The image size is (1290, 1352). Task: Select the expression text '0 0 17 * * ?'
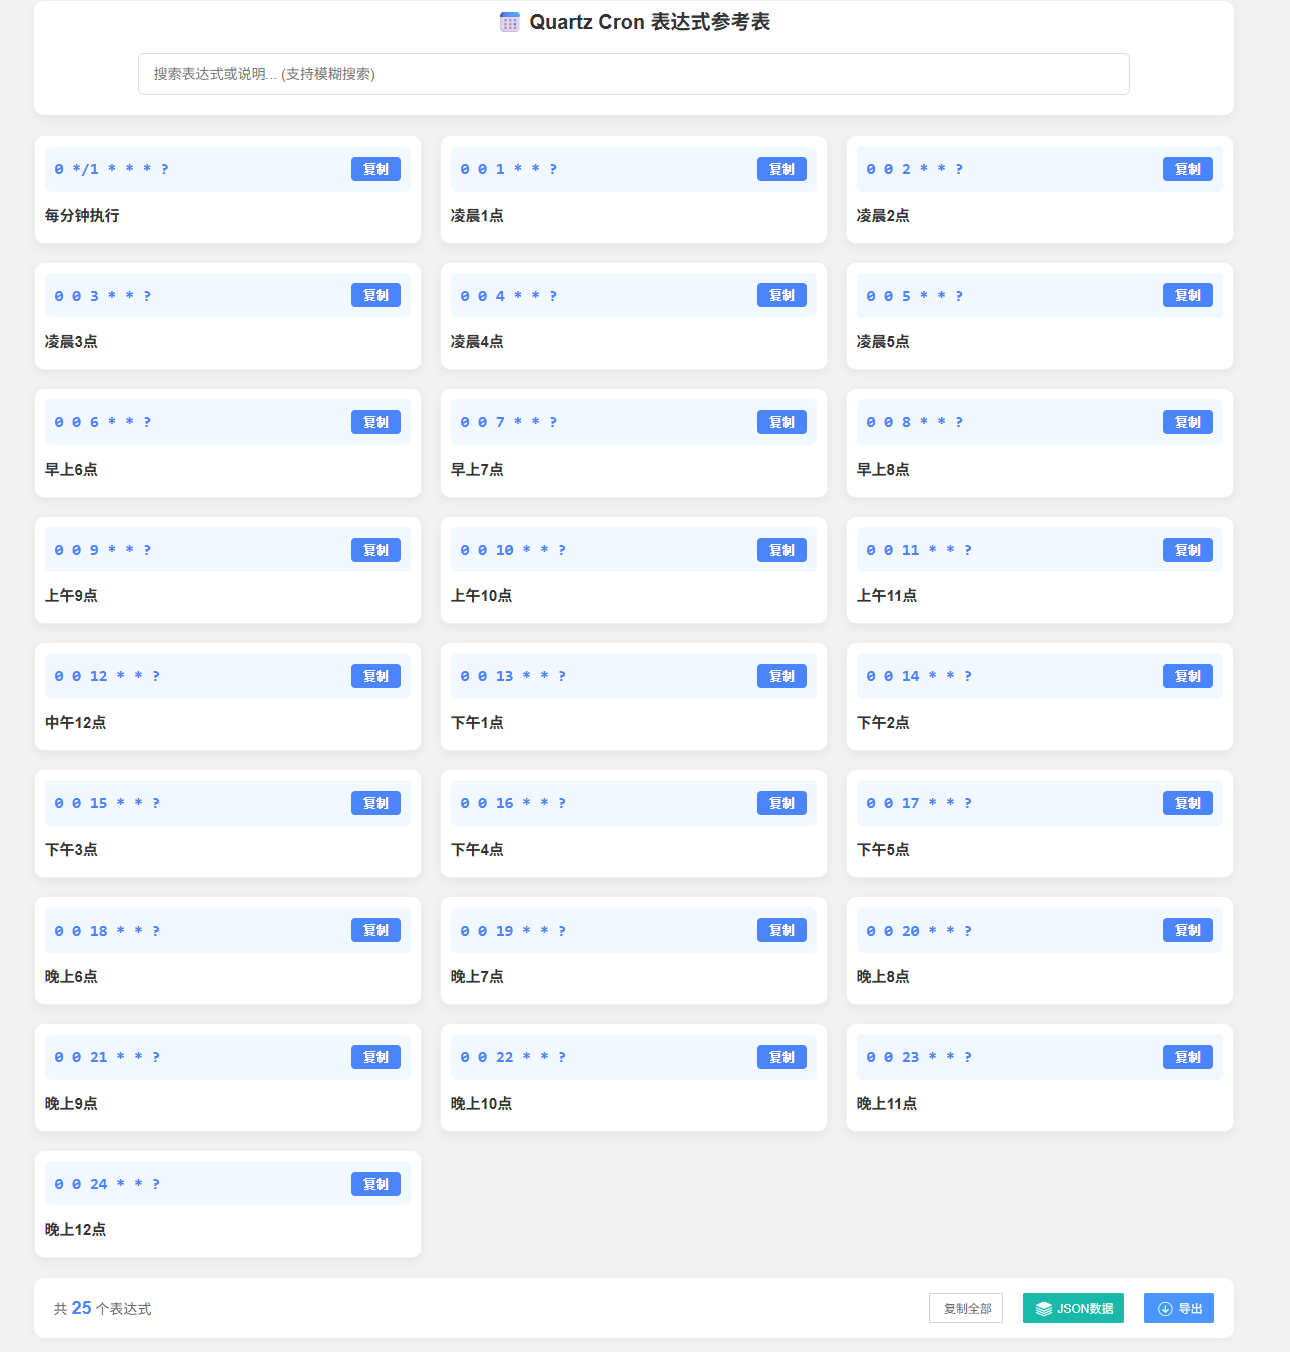(919, 803)
